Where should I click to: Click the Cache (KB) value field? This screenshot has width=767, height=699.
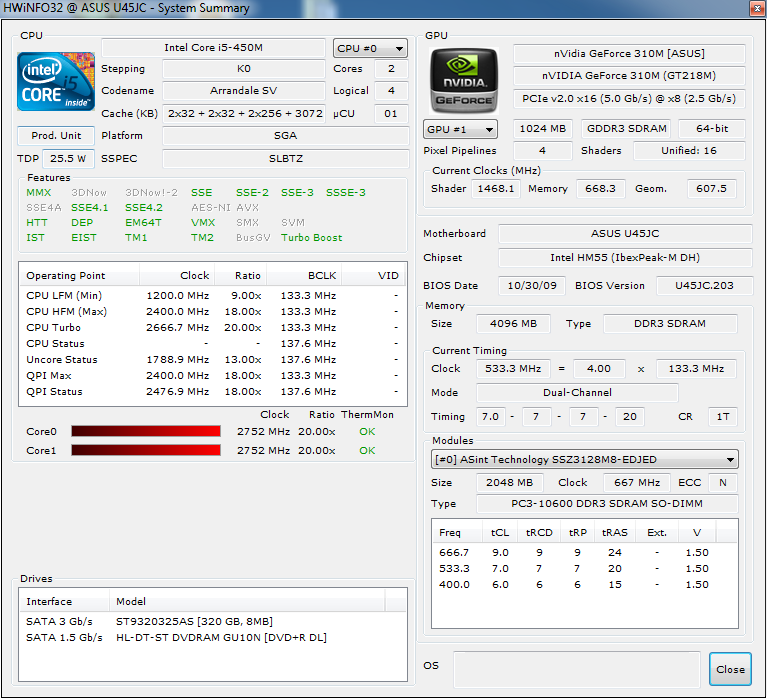244,113
